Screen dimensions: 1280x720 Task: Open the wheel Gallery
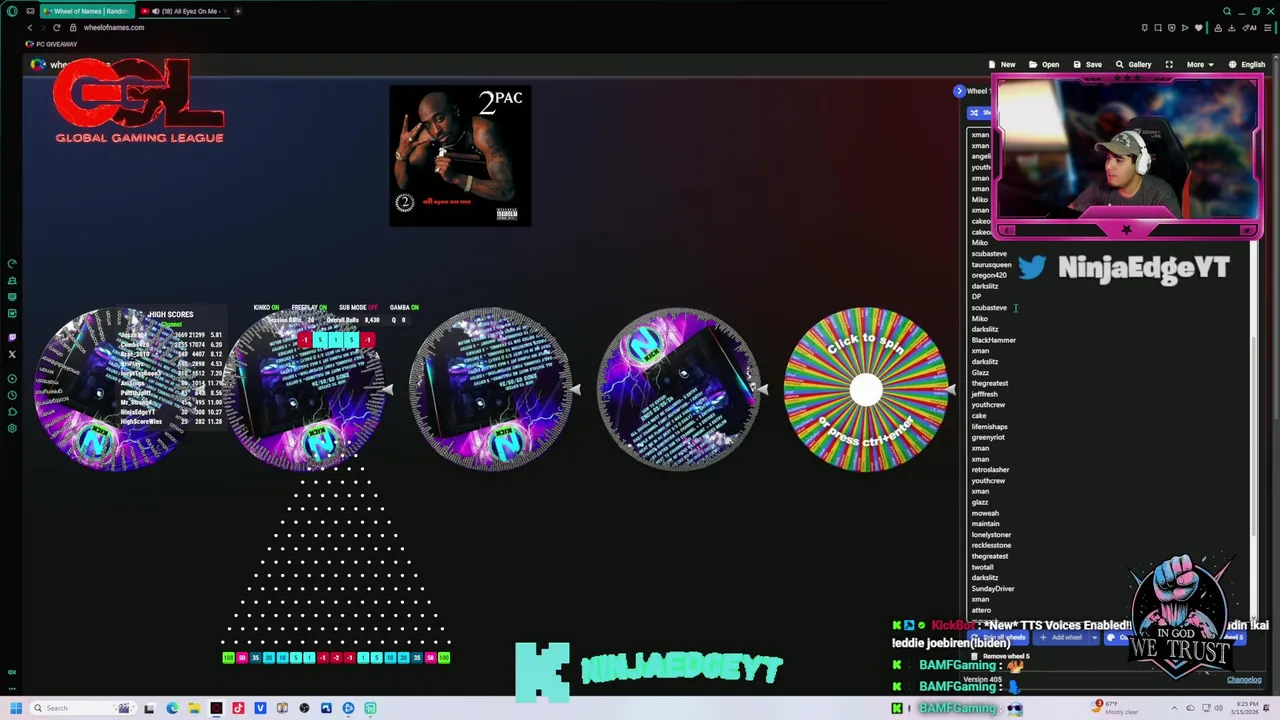(1133, 64)
